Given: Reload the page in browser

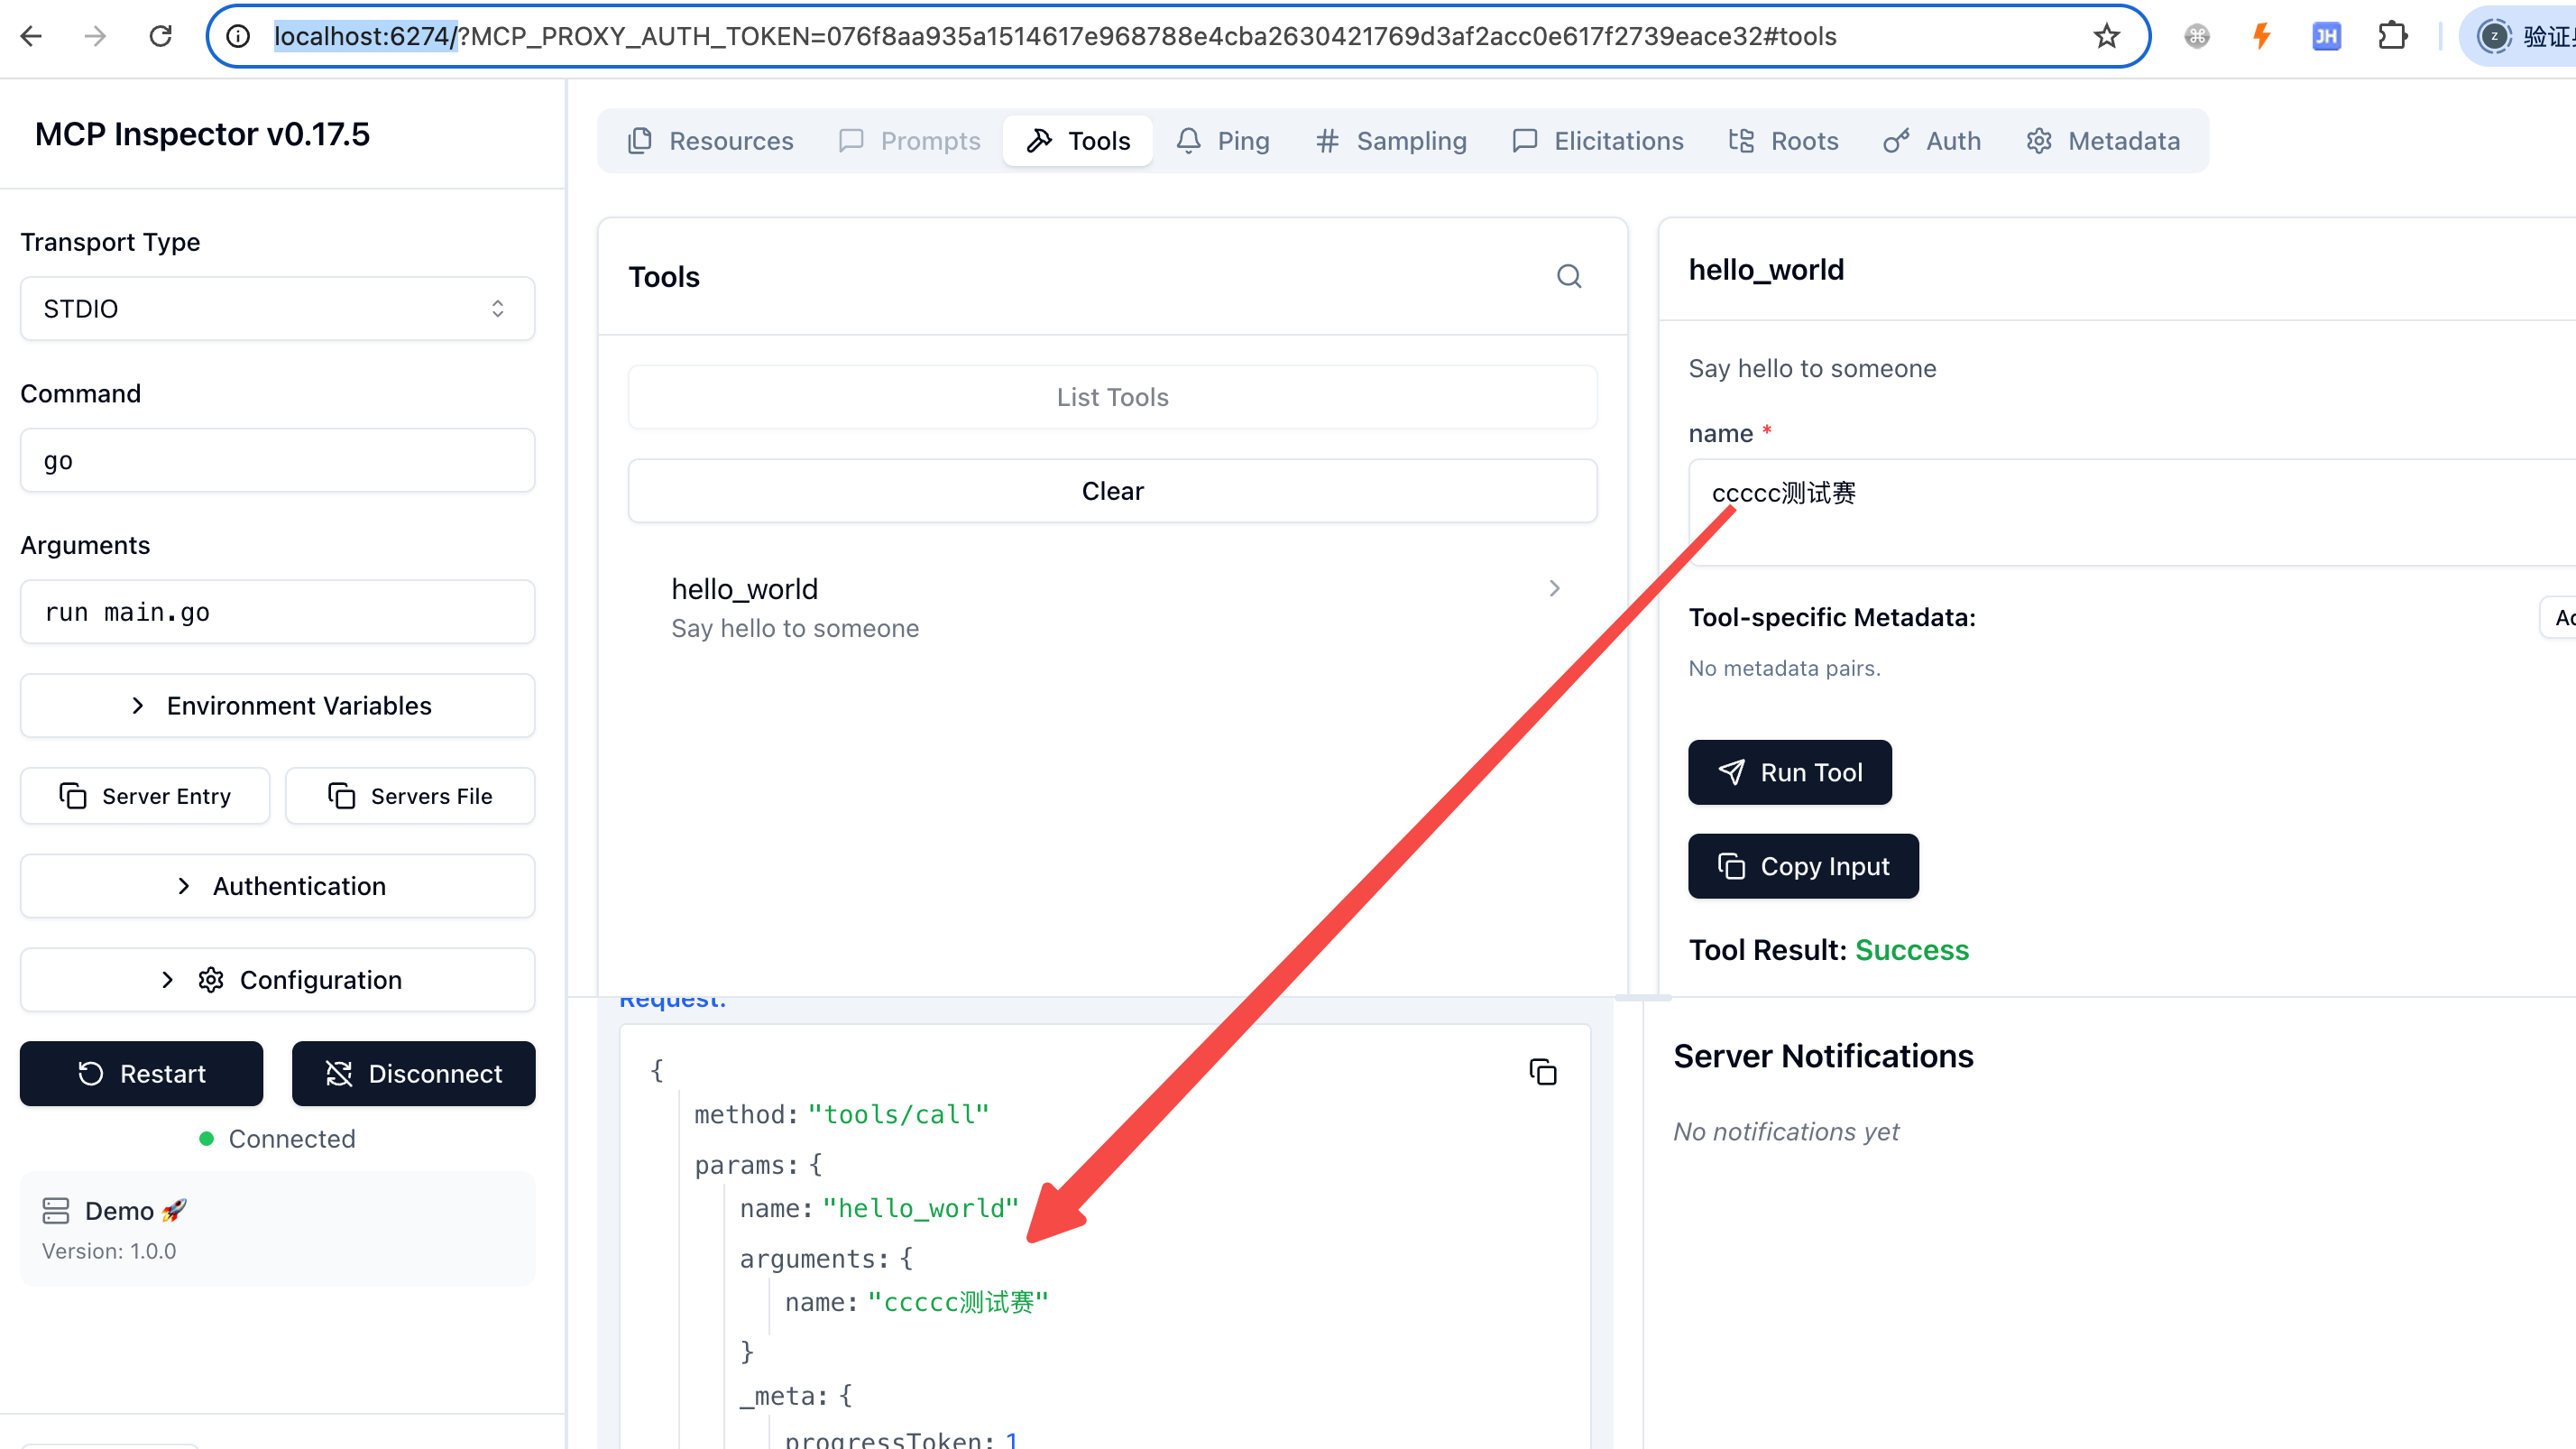Looking at the screenshot, I should [x=160, y=37].
